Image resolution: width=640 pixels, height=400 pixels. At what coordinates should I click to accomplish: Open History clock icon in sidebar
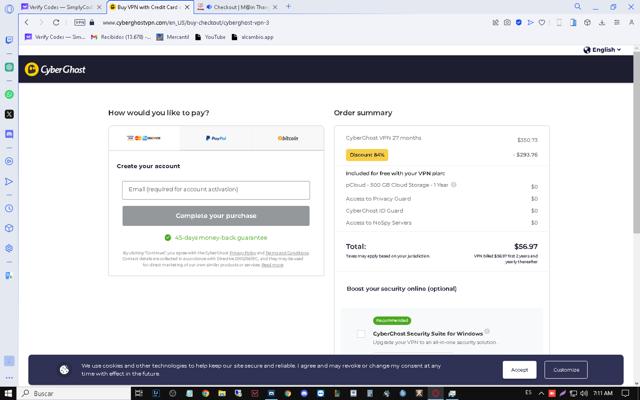tap(9, 209)
